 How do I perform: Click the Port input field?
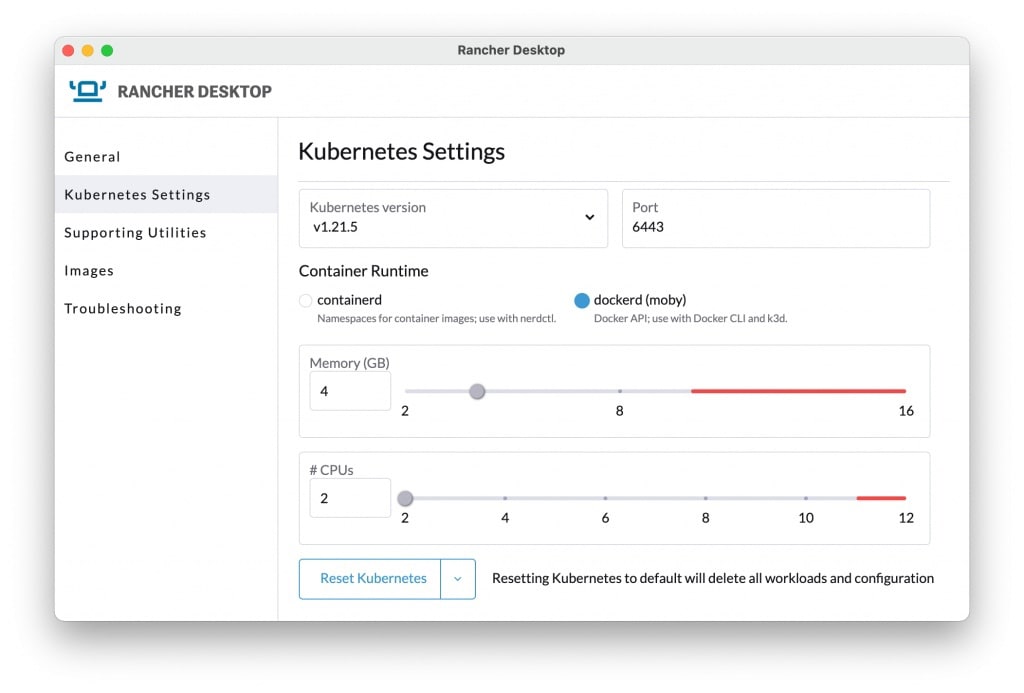(775, 227)
